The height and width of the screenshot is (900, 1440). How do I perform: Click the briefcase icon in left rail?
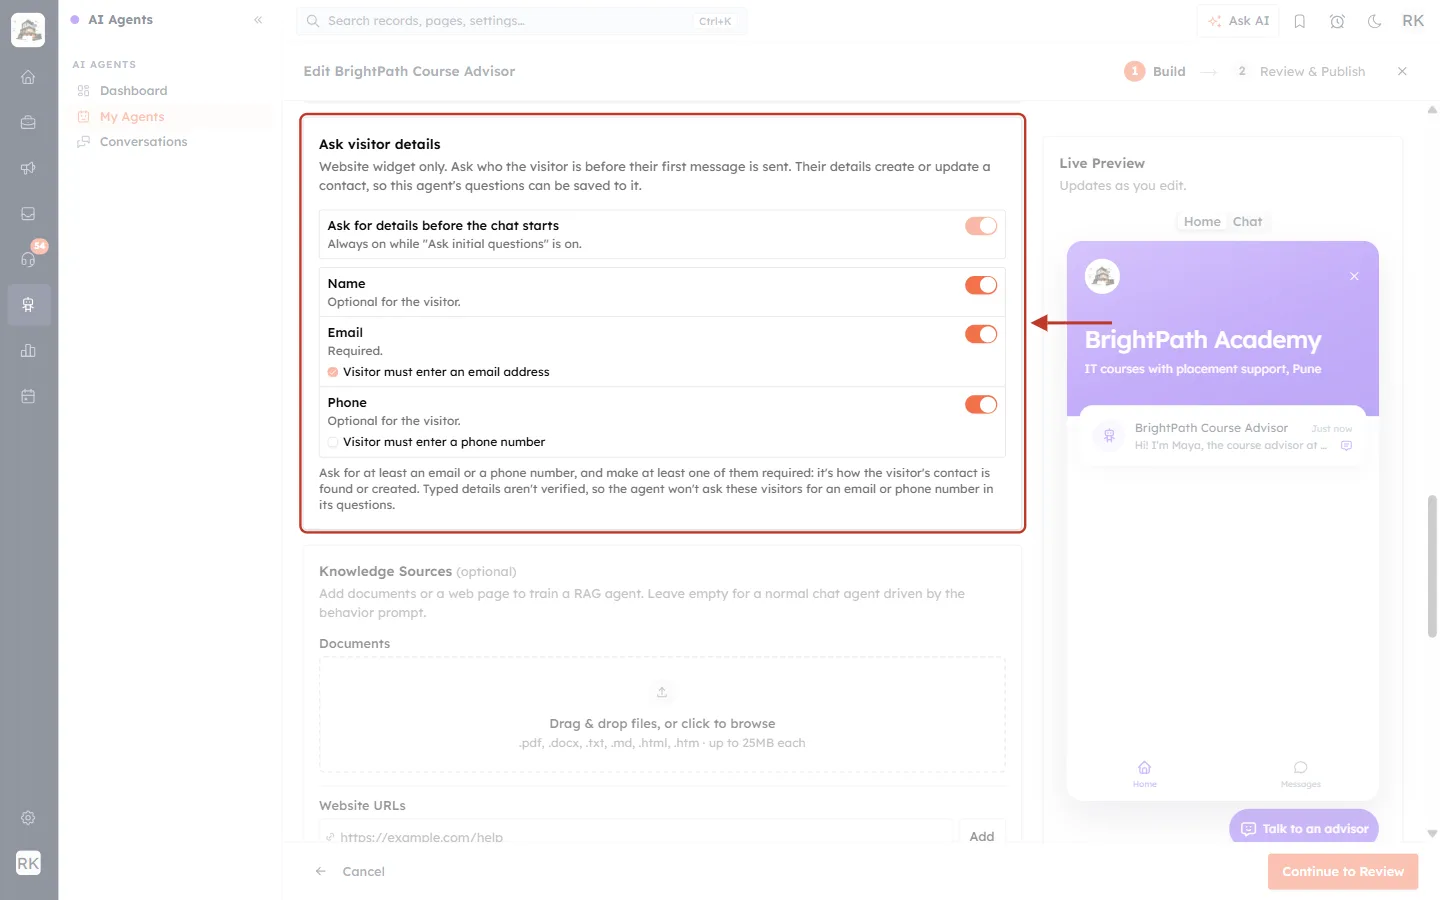[x=28, y=123]
